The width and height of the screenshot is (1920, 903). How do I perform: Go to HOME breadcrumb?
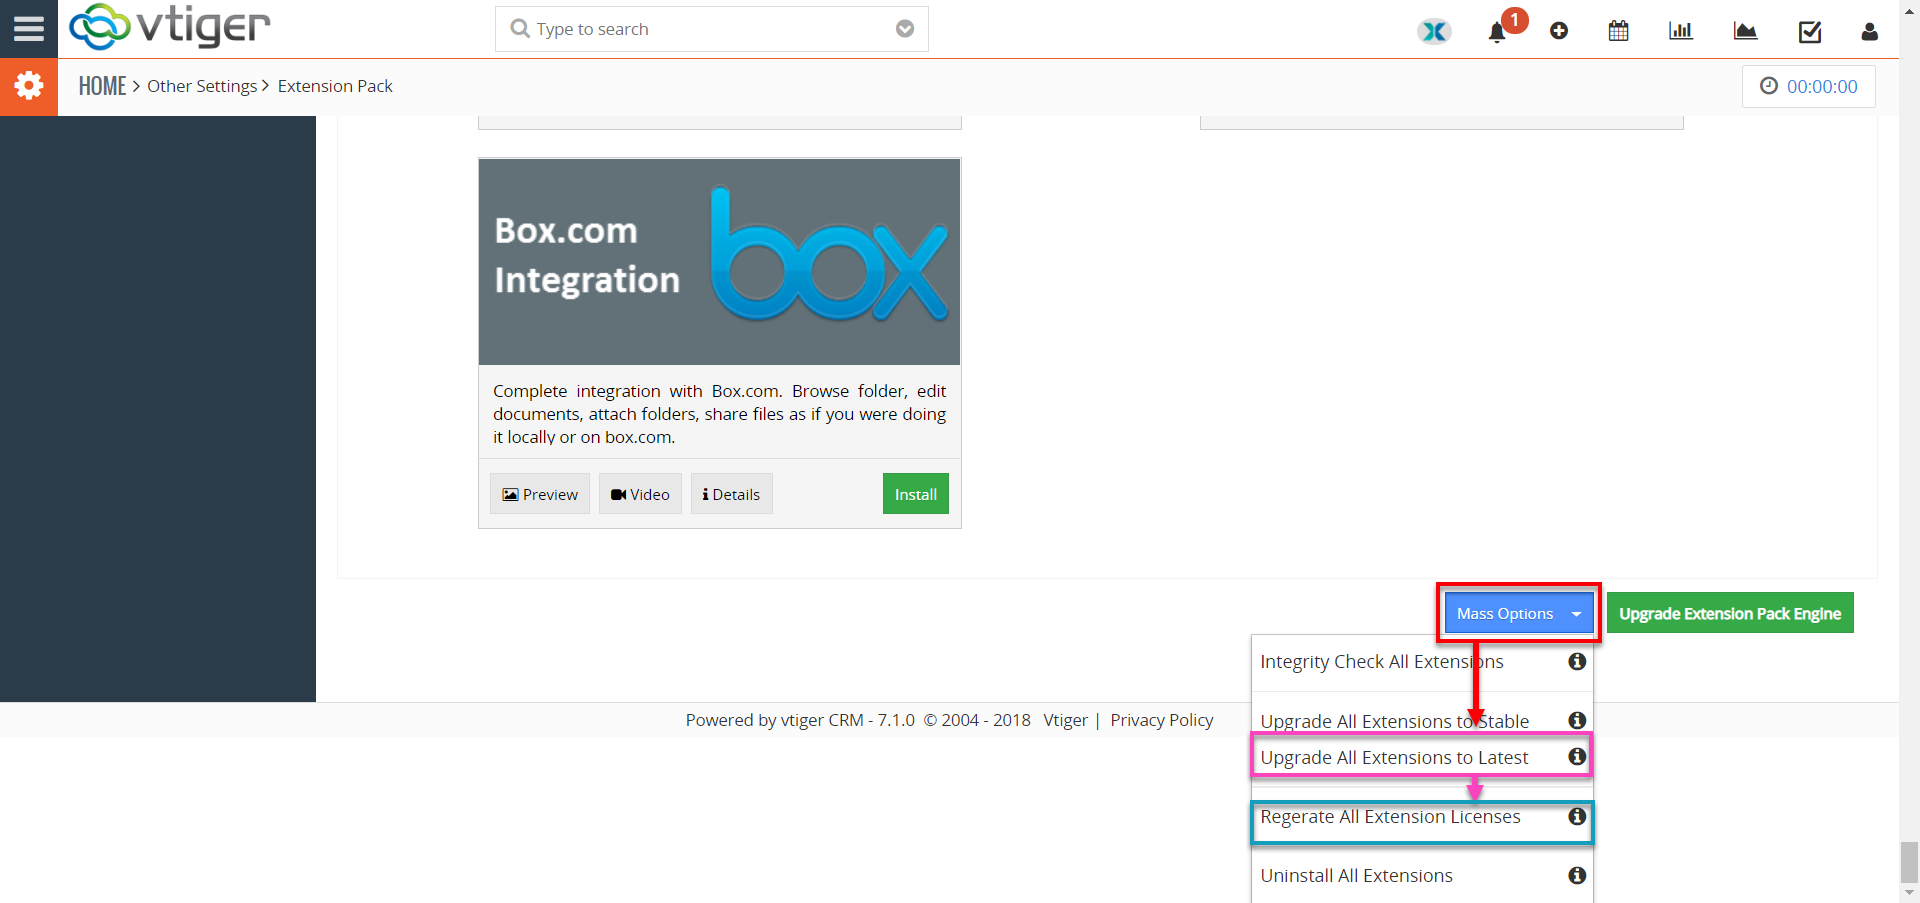103,86
